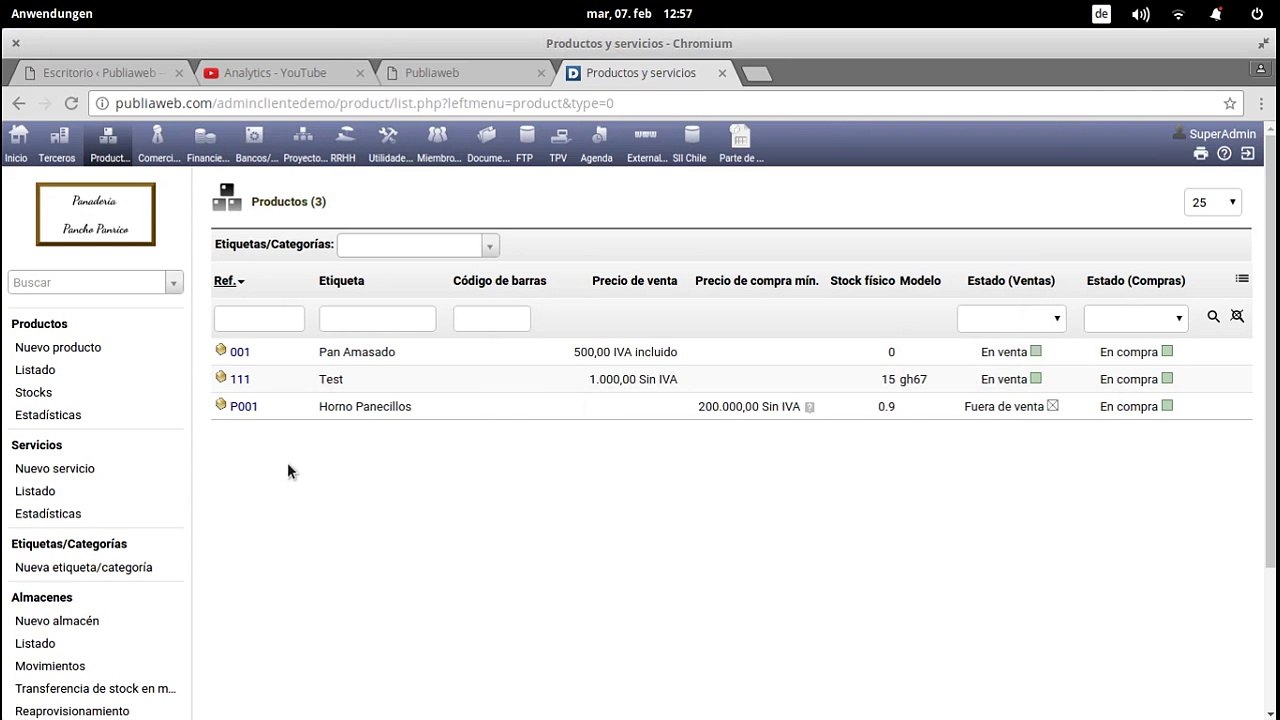
Task: Open the Etiquetas/Categorías filter dropdown
Action: click(418, 245)
